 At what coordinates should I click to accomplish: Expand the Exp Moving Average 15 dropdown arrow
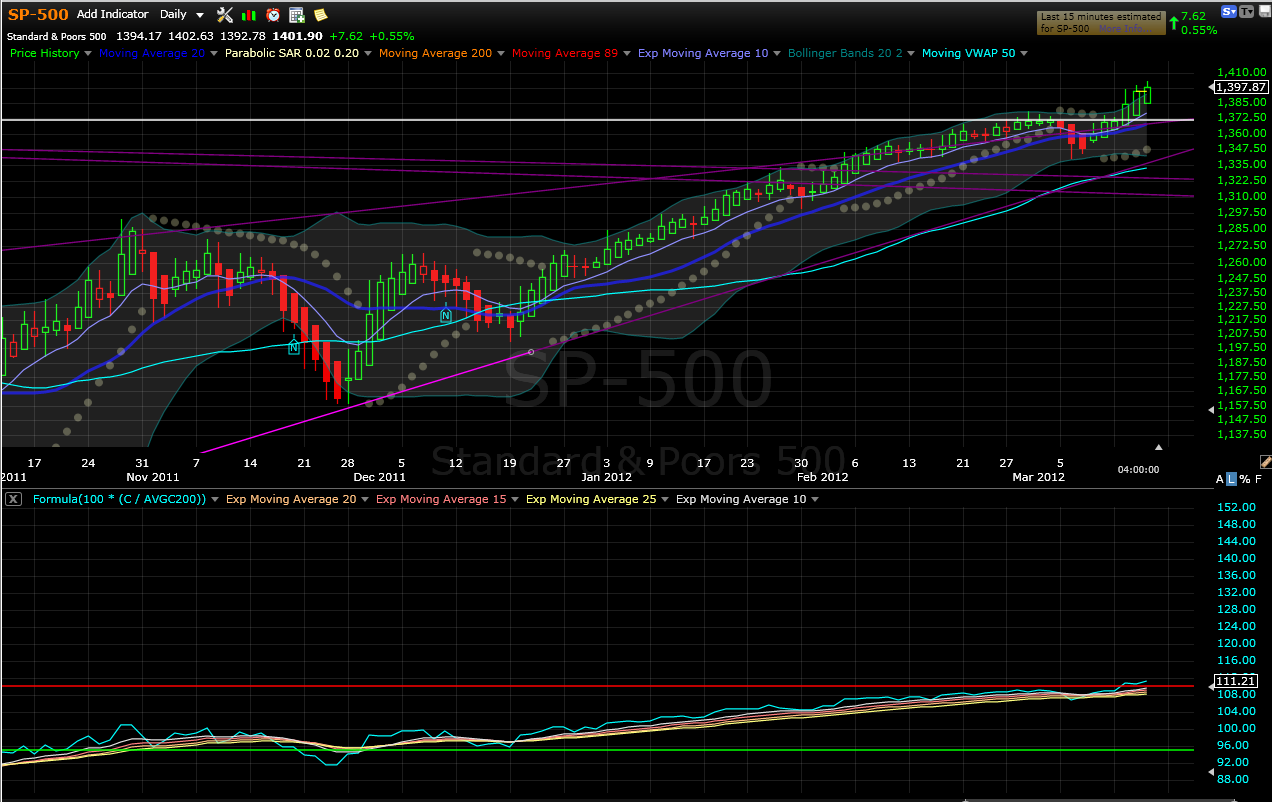515,499
